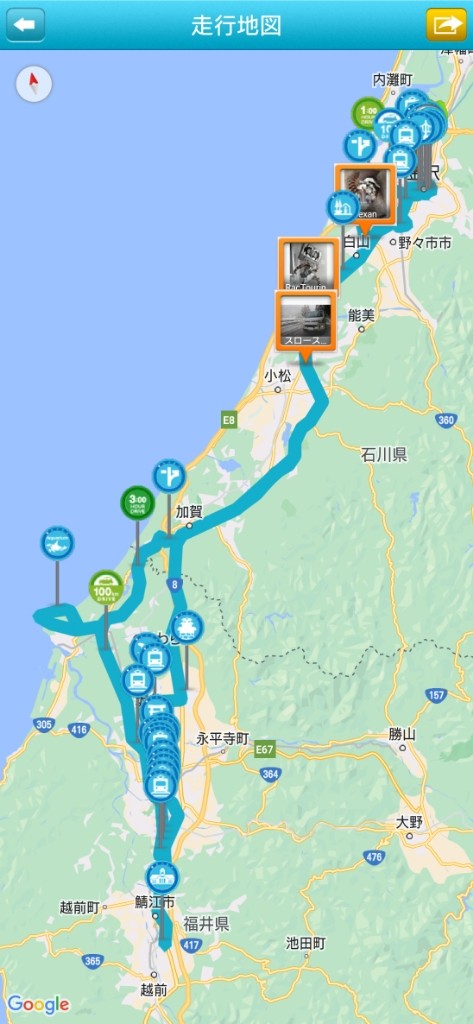473x1024 pixels.
Task: Open the RacTourin photo thumbnail
Action: click(x=308, y=264)
